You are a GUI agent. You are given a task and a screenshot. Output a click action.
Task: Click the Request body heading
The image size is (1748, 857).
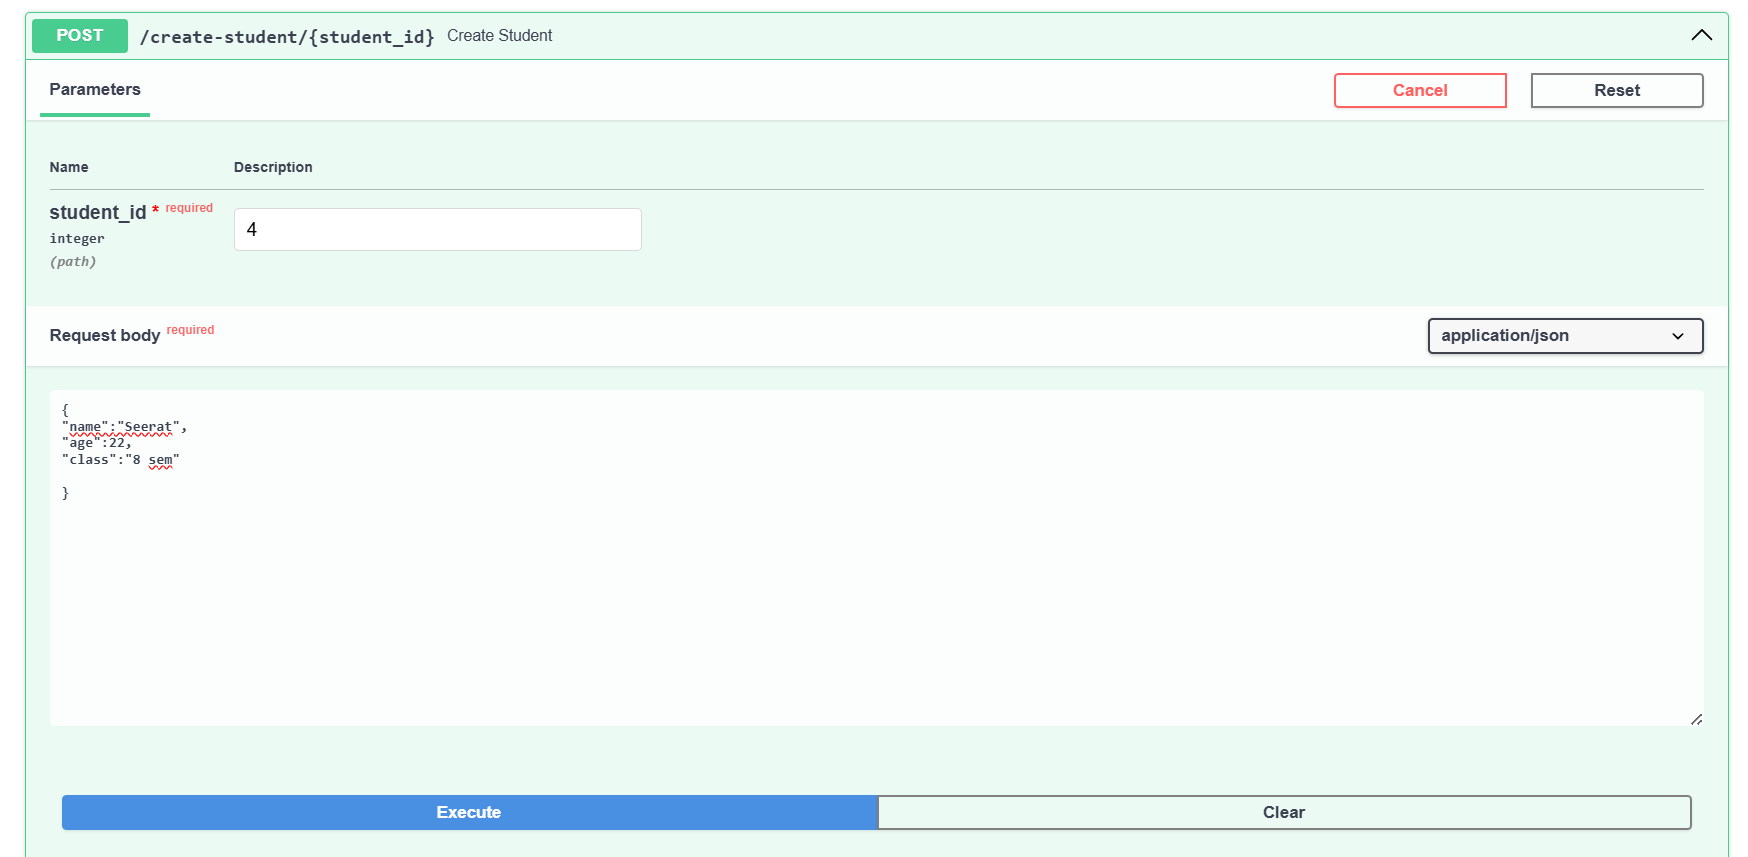click(x=105, y=336)
